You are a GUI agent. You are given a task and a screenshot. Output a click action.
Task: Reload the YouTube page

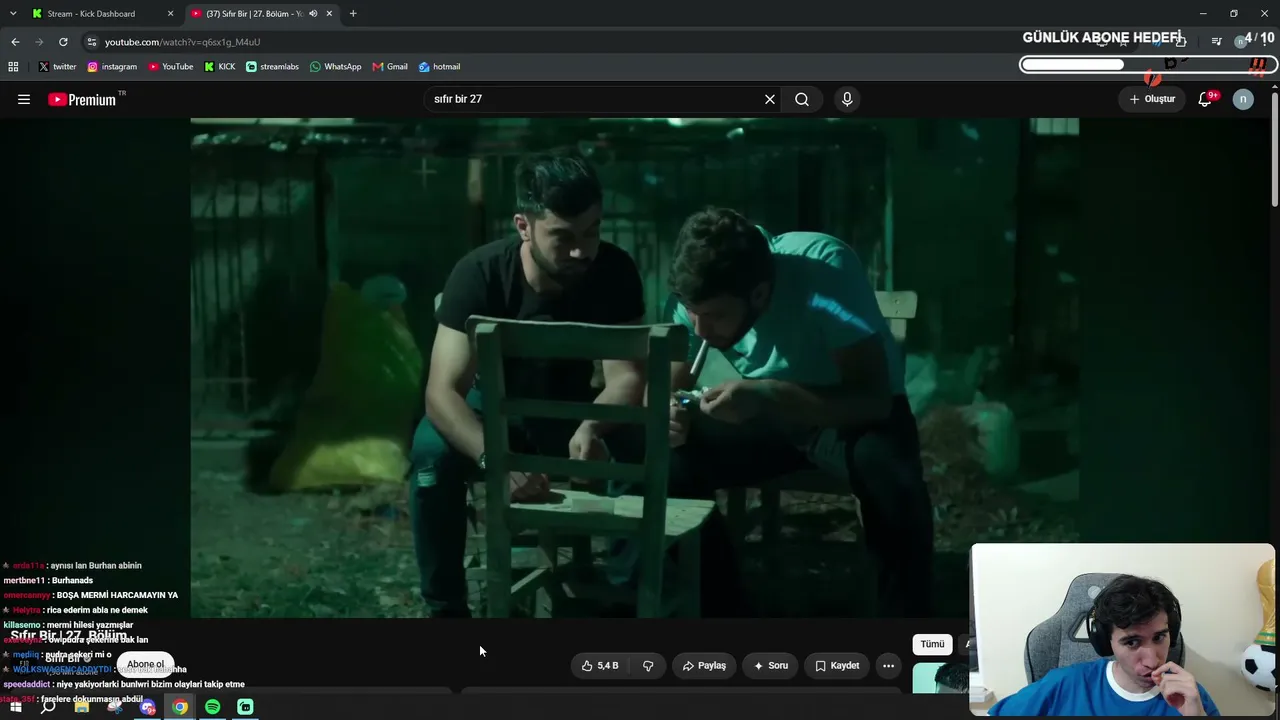tap(63, 42)
